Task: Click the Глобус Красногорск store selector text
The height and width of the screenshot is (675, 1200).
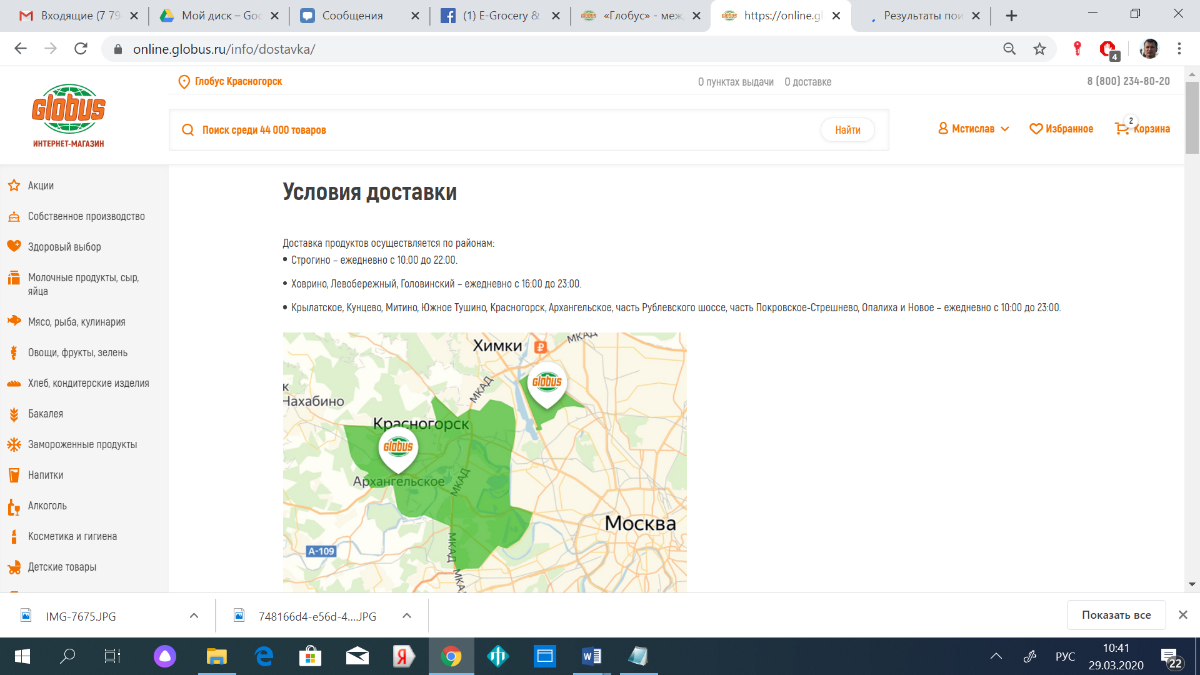Action: coord(238,82)
